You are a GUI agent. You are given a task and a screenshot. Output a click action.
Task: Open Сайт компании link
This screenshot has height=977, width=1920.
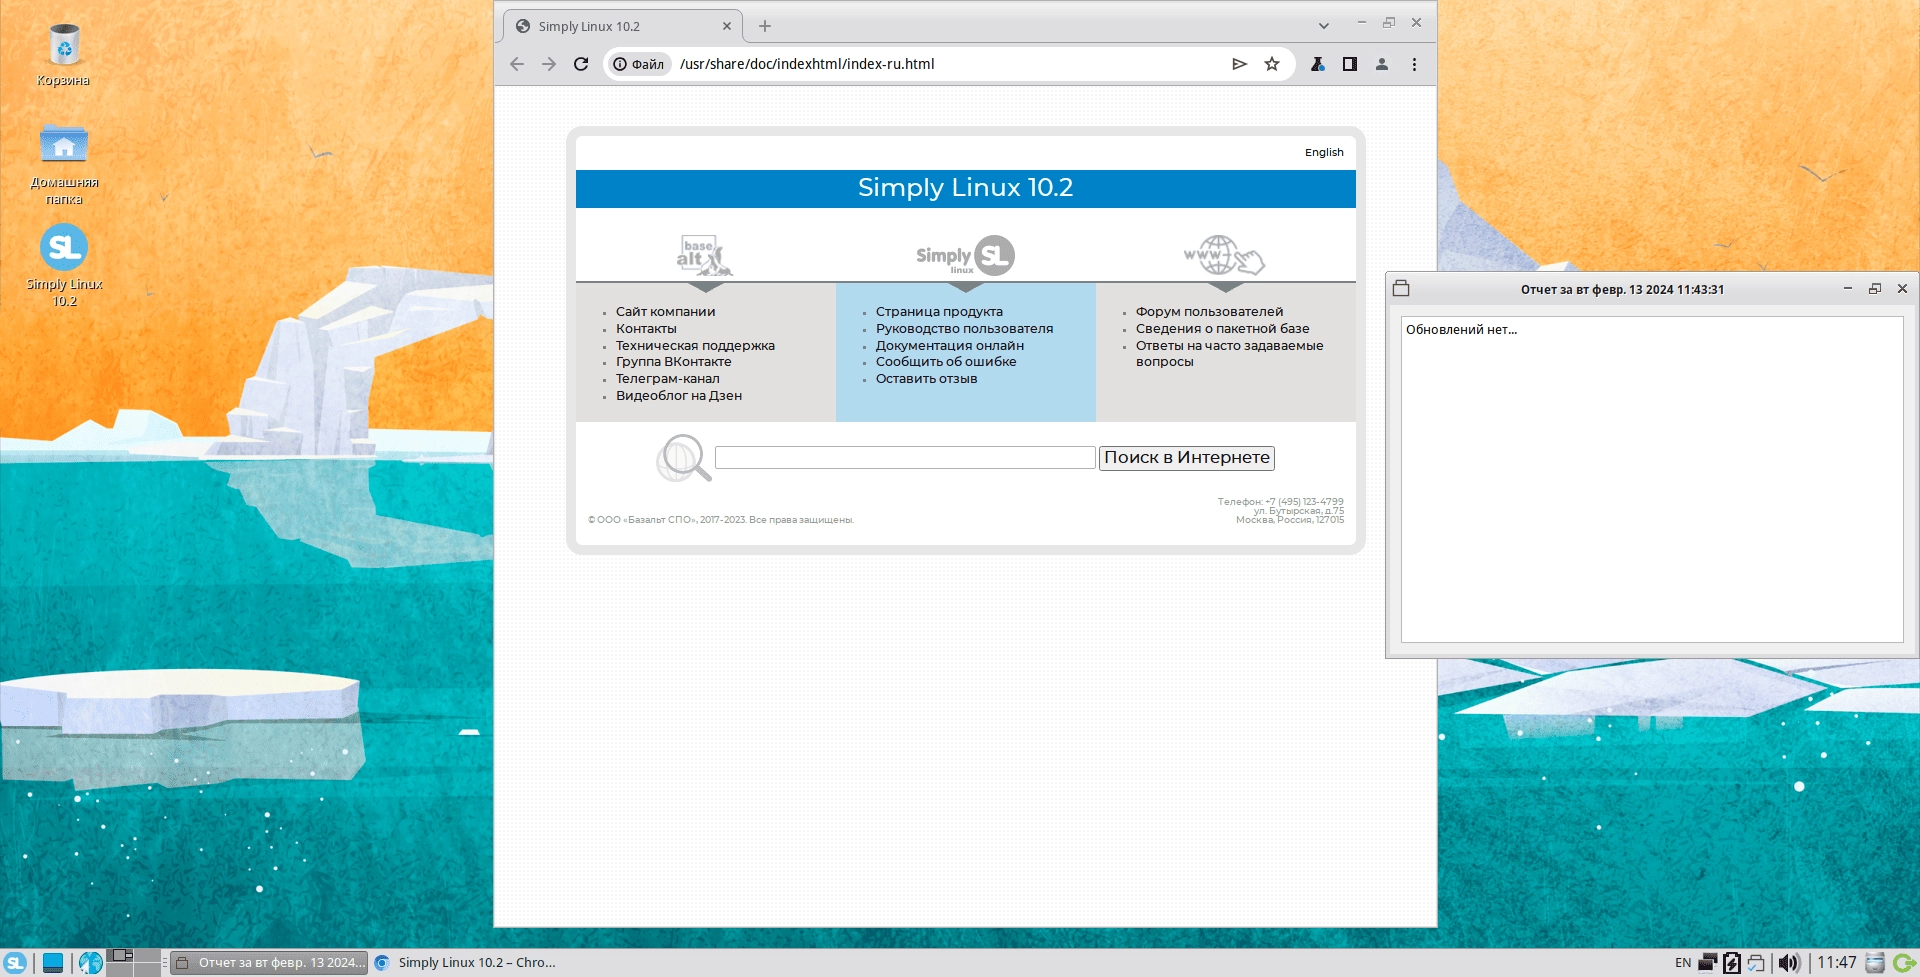point(665,312)
